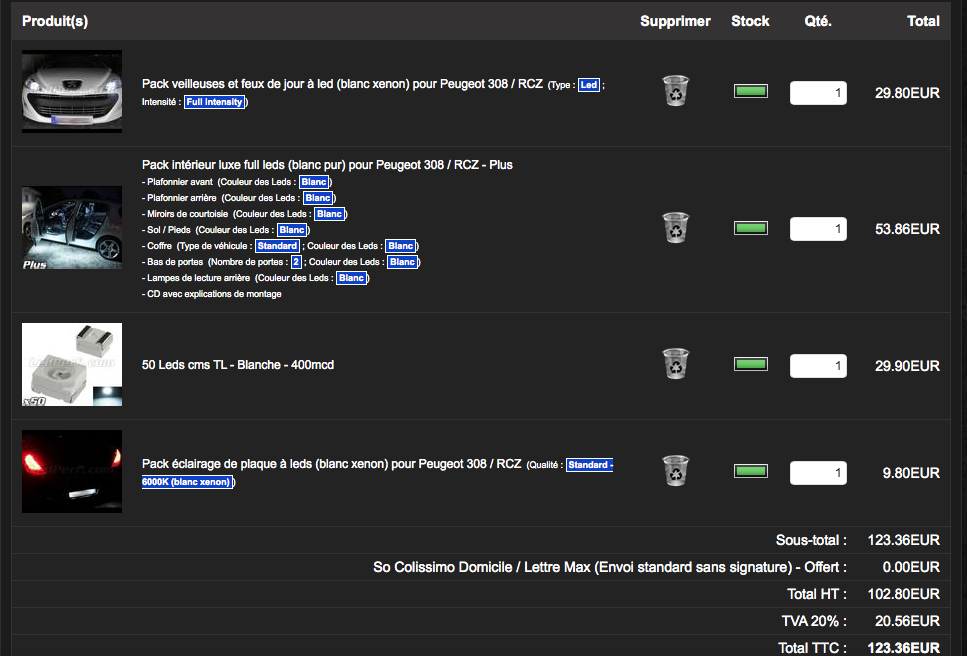Viewport: 967px width, 656px height.
Task: Edit quantity field for Pack veilleuses
Action: 817,93
